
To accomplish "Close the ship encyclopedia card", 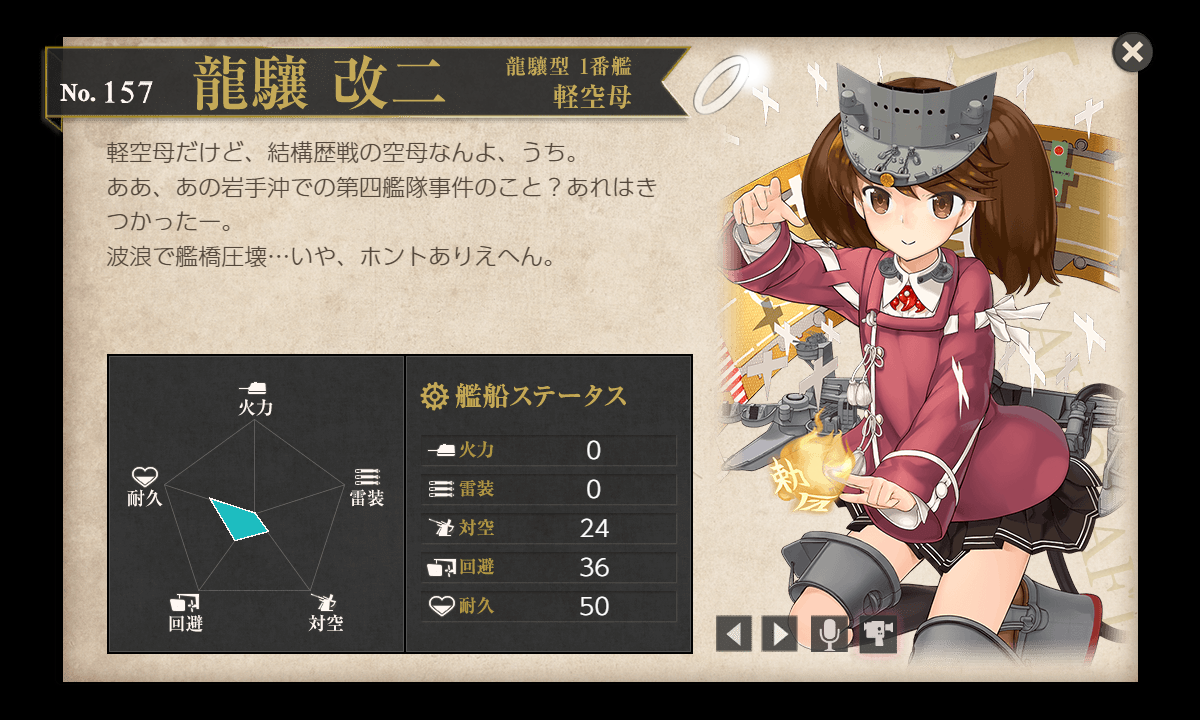I will click(1132, 52).
